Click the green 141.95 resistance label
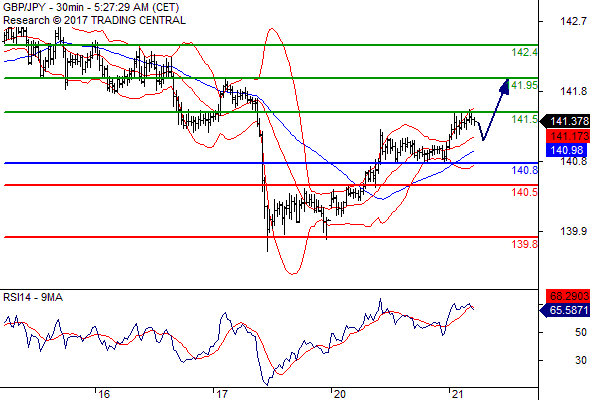Viewport: 590px width, 400px height. 523,85
